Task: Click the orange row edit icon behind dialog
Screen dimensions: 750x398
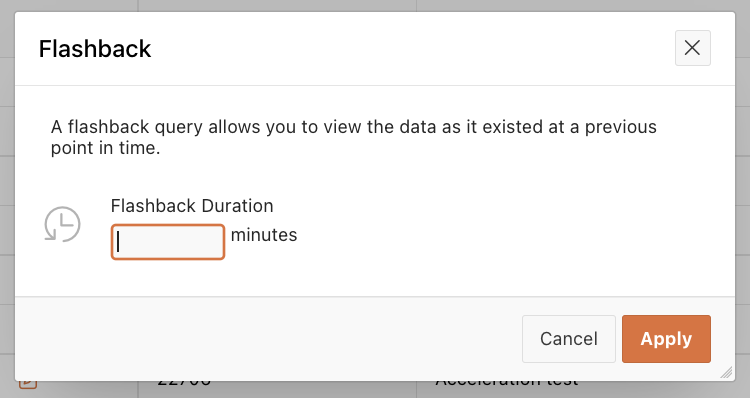Action: (28, 385)
